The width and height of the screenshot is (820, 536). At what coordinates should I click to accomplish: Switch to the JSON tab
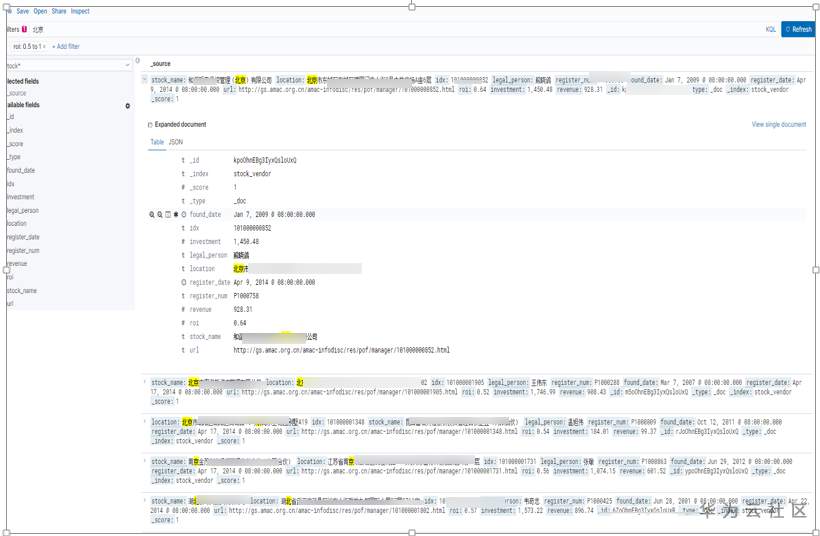point(176,142)
